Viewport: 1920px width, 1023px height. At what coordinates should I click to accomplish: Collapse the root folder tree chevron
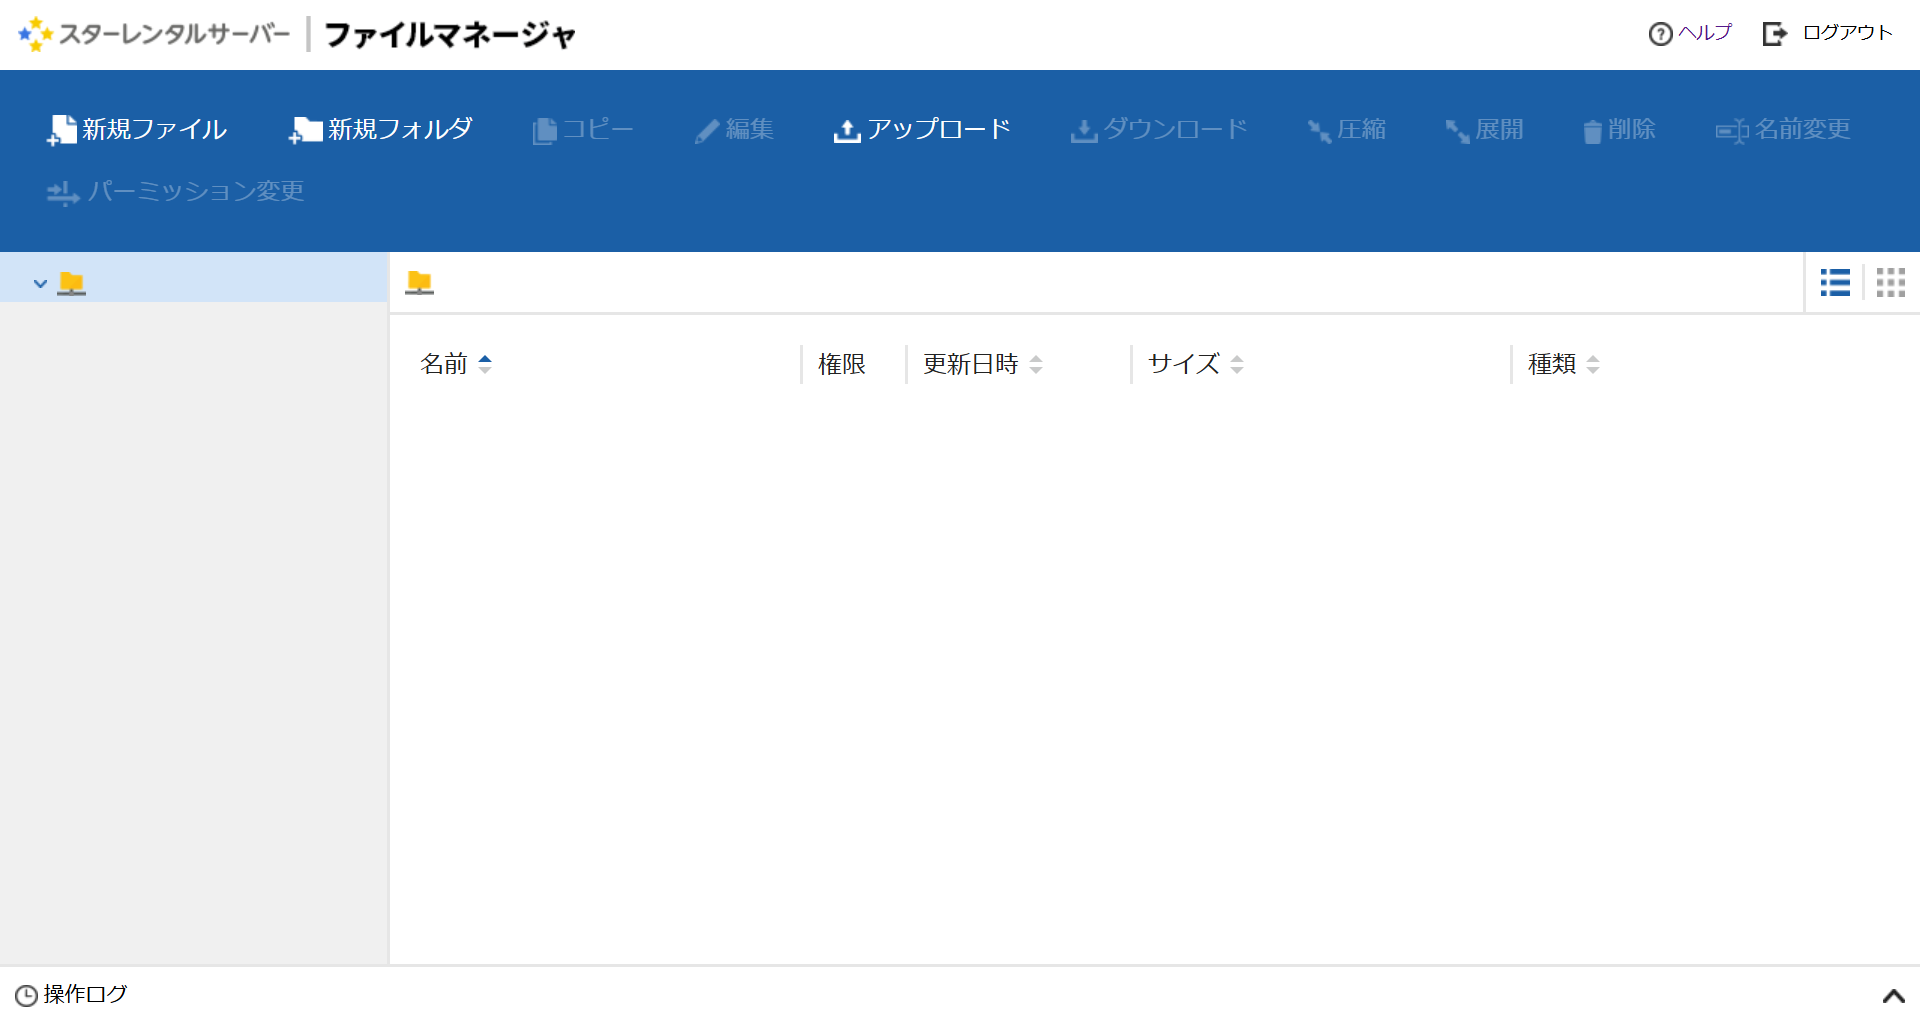40,284
